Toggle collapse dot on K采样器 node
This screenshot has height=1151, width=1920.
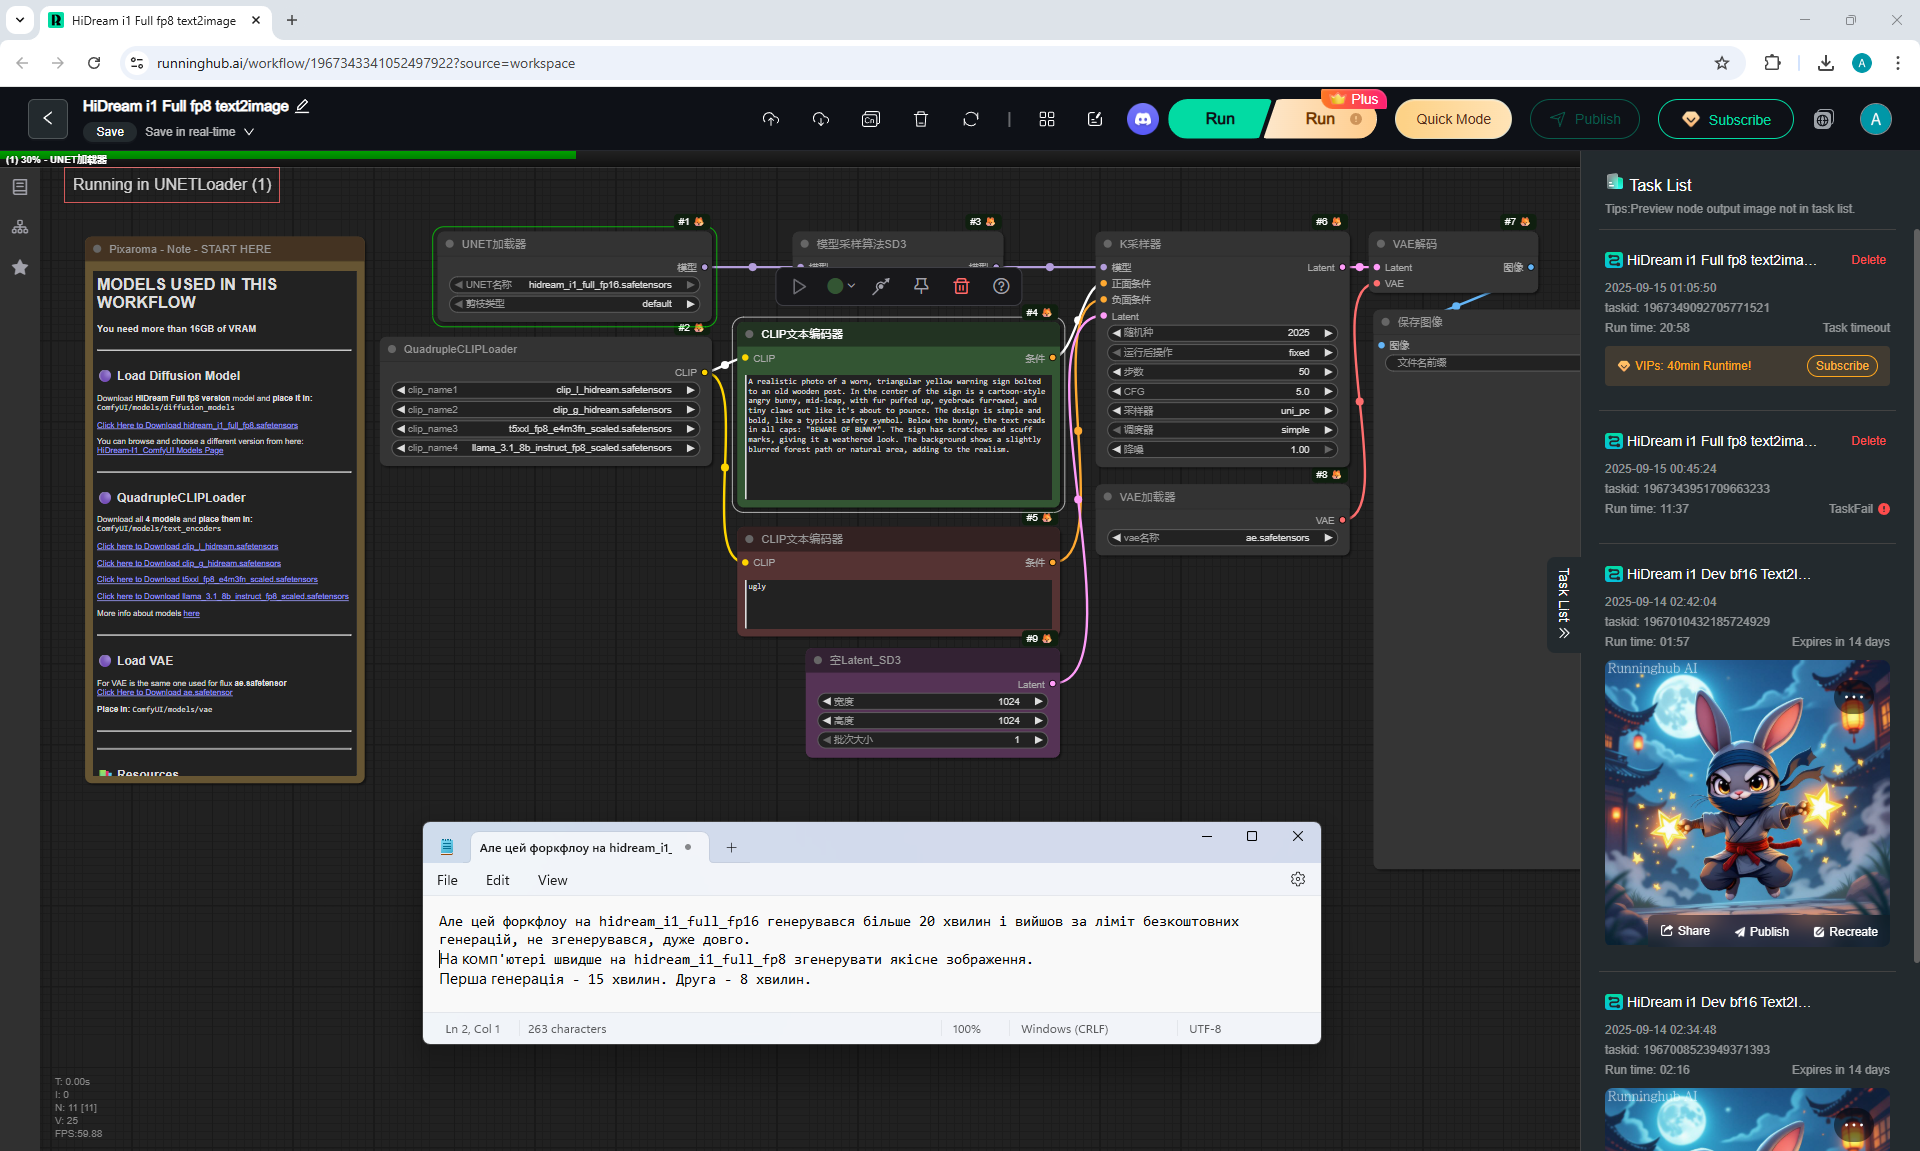point(1108,244)
